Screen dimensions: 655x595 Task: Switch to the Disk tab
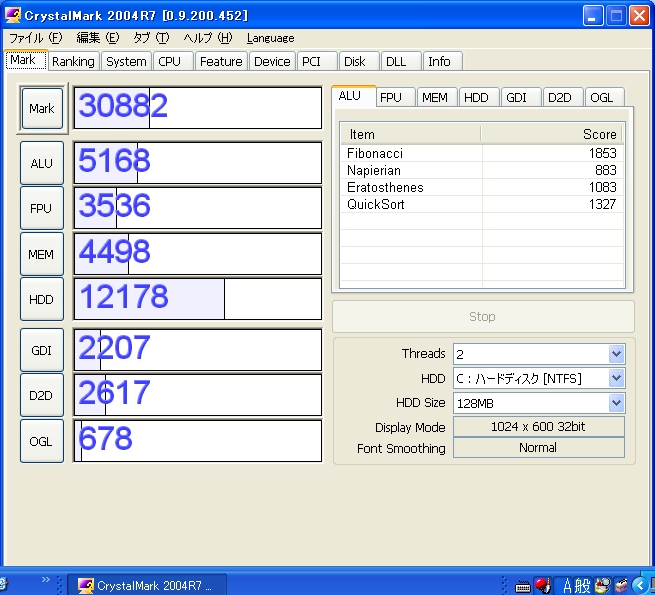pos(359,61)
